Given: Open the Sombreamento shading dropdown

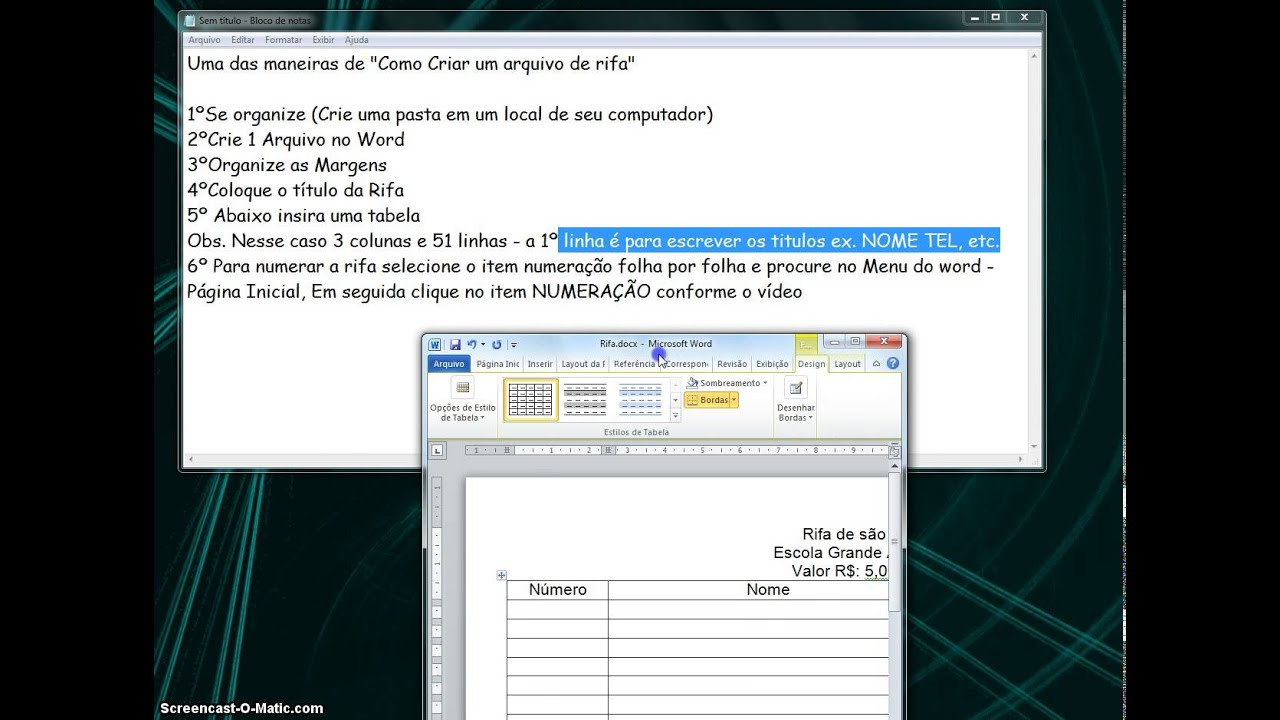Looking at the screenshot, I should (727, 383).
